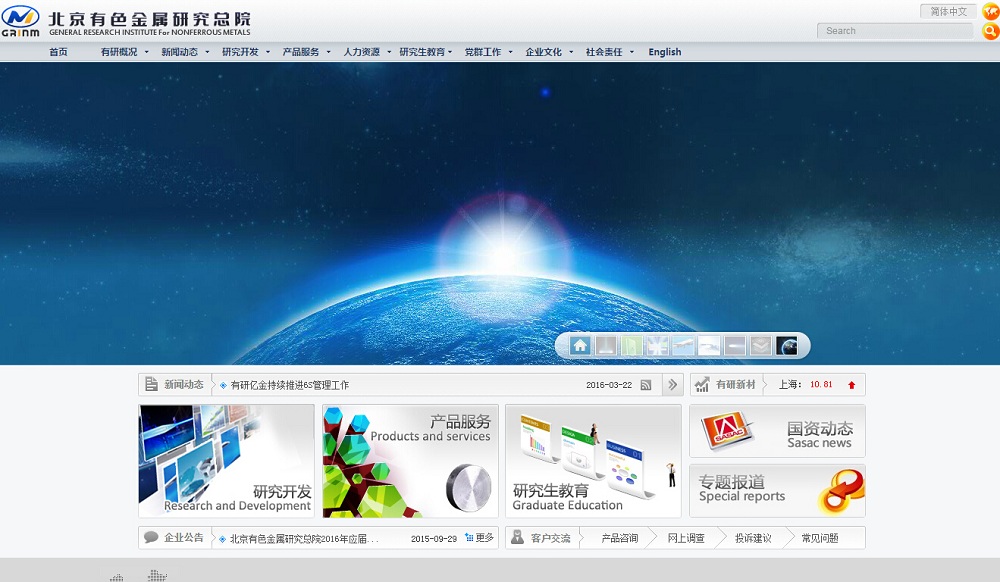Screen dimensions: 1000x582
Task: Open the 网上调查 tab
Action: pos(686,538)
